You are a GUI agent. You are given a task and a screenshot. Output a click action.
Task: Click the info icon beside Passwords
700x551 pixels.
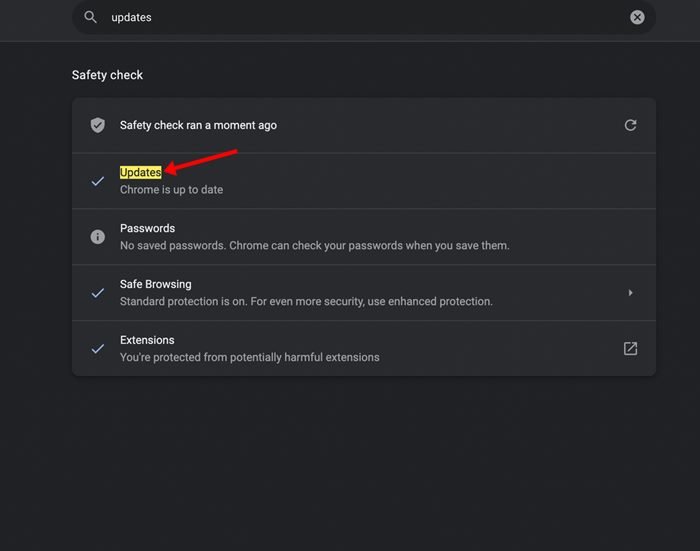pyautogui.click(x=98, y=237)
